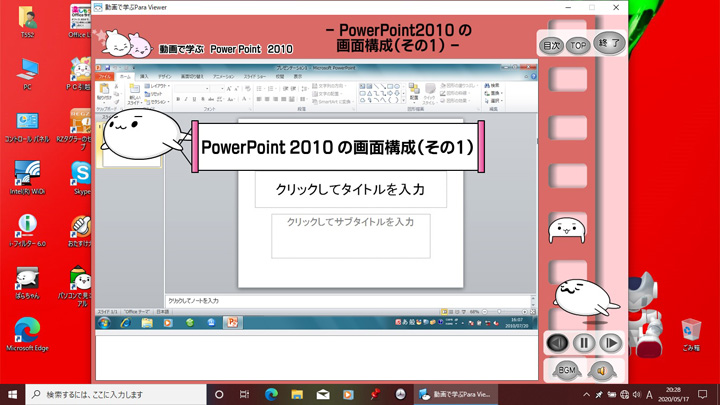Open Microsoft Edge desktop shortcut

[x=27, y=333]
